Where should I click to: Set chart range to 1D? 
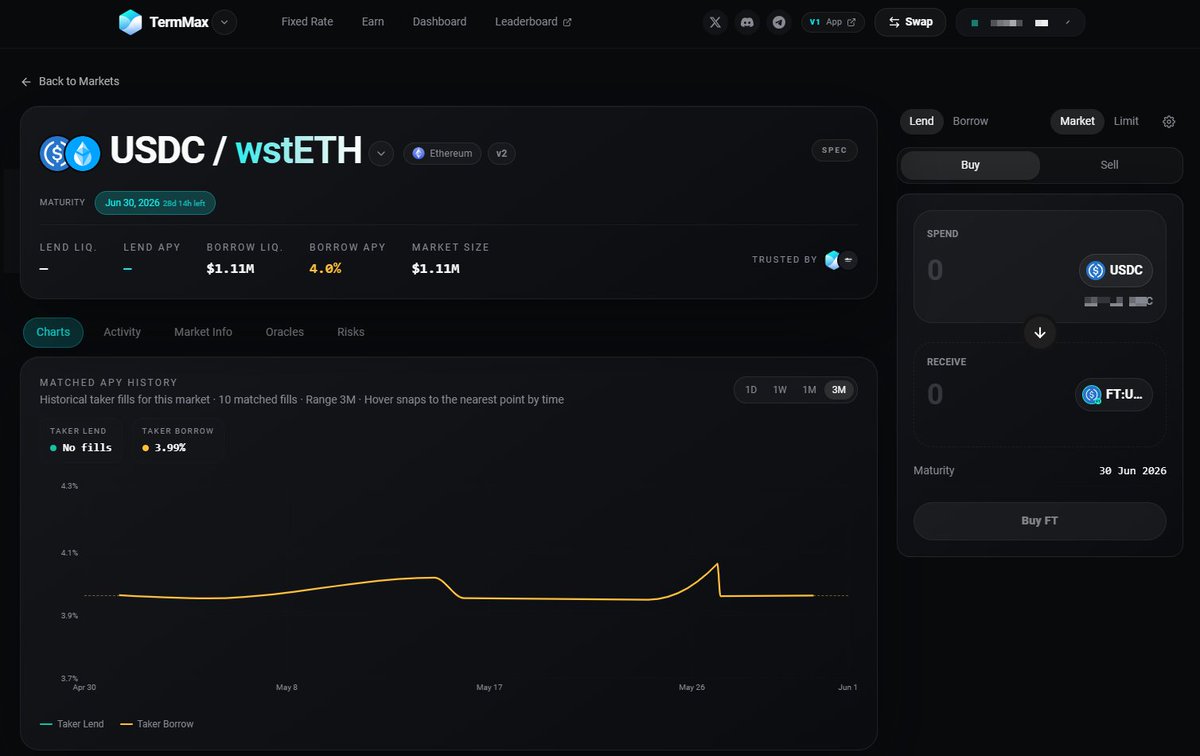click(751, 390)
